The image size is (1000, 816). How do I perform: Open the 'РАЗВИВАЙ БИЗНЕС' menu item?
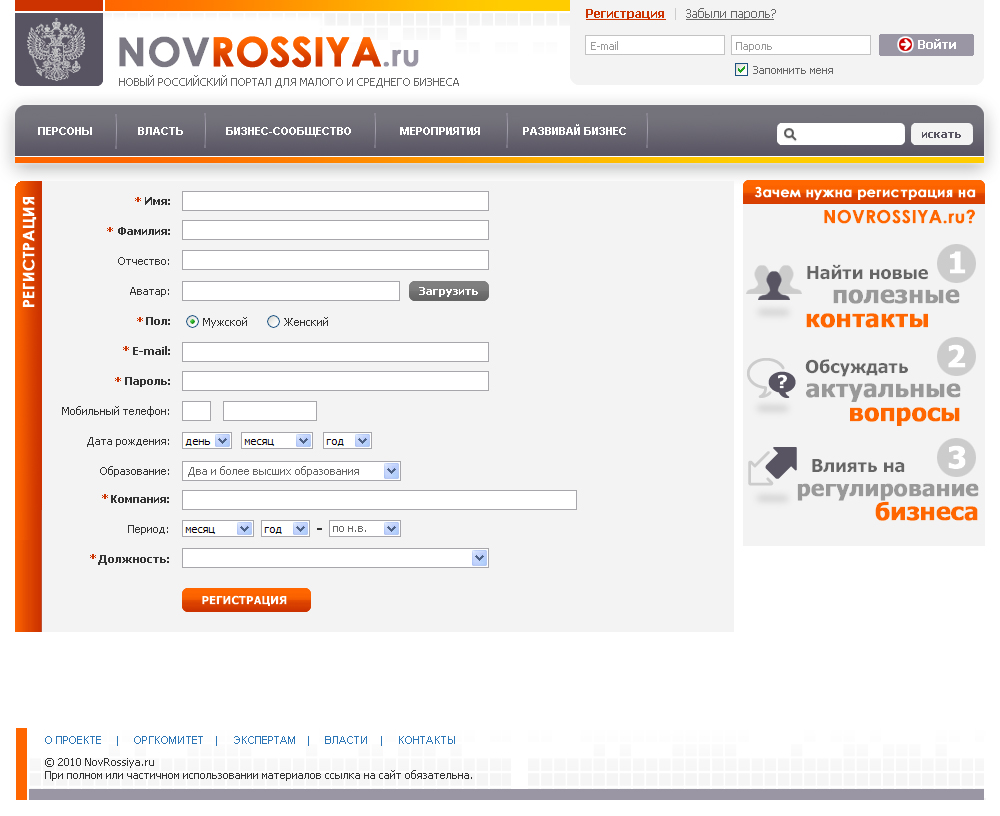574,131
